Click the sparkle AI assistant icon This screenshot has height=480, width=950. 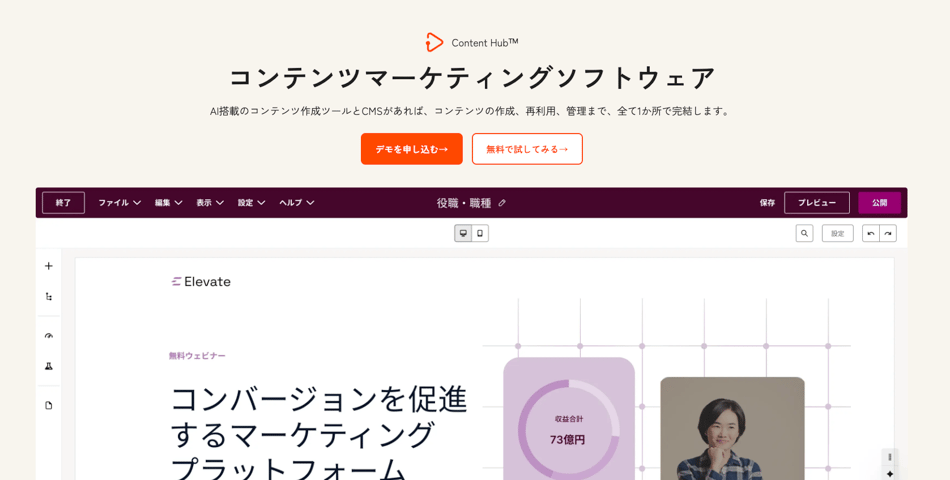coord(889,473)
